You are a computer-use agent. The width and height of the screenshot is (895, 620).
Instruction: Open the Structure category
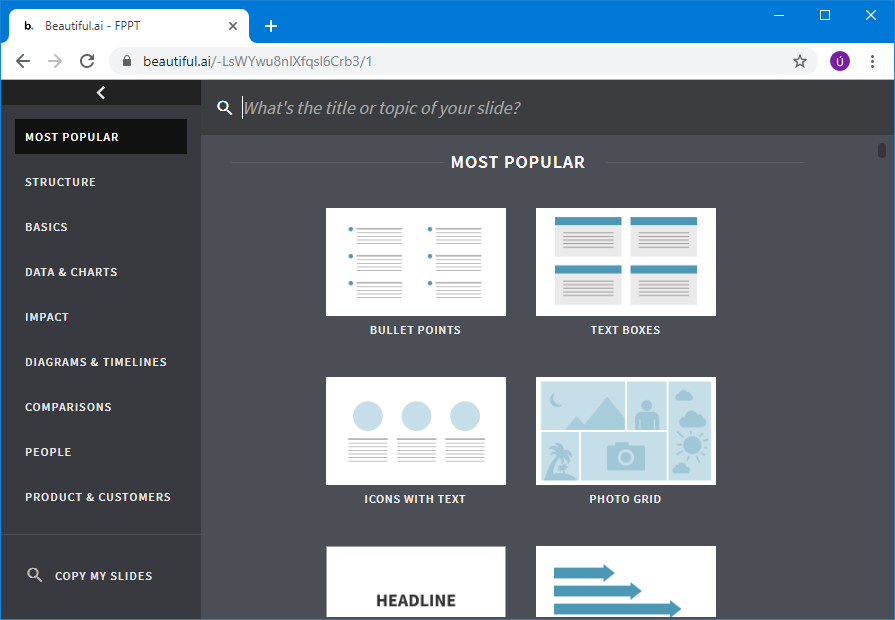(x=61, y=182)
